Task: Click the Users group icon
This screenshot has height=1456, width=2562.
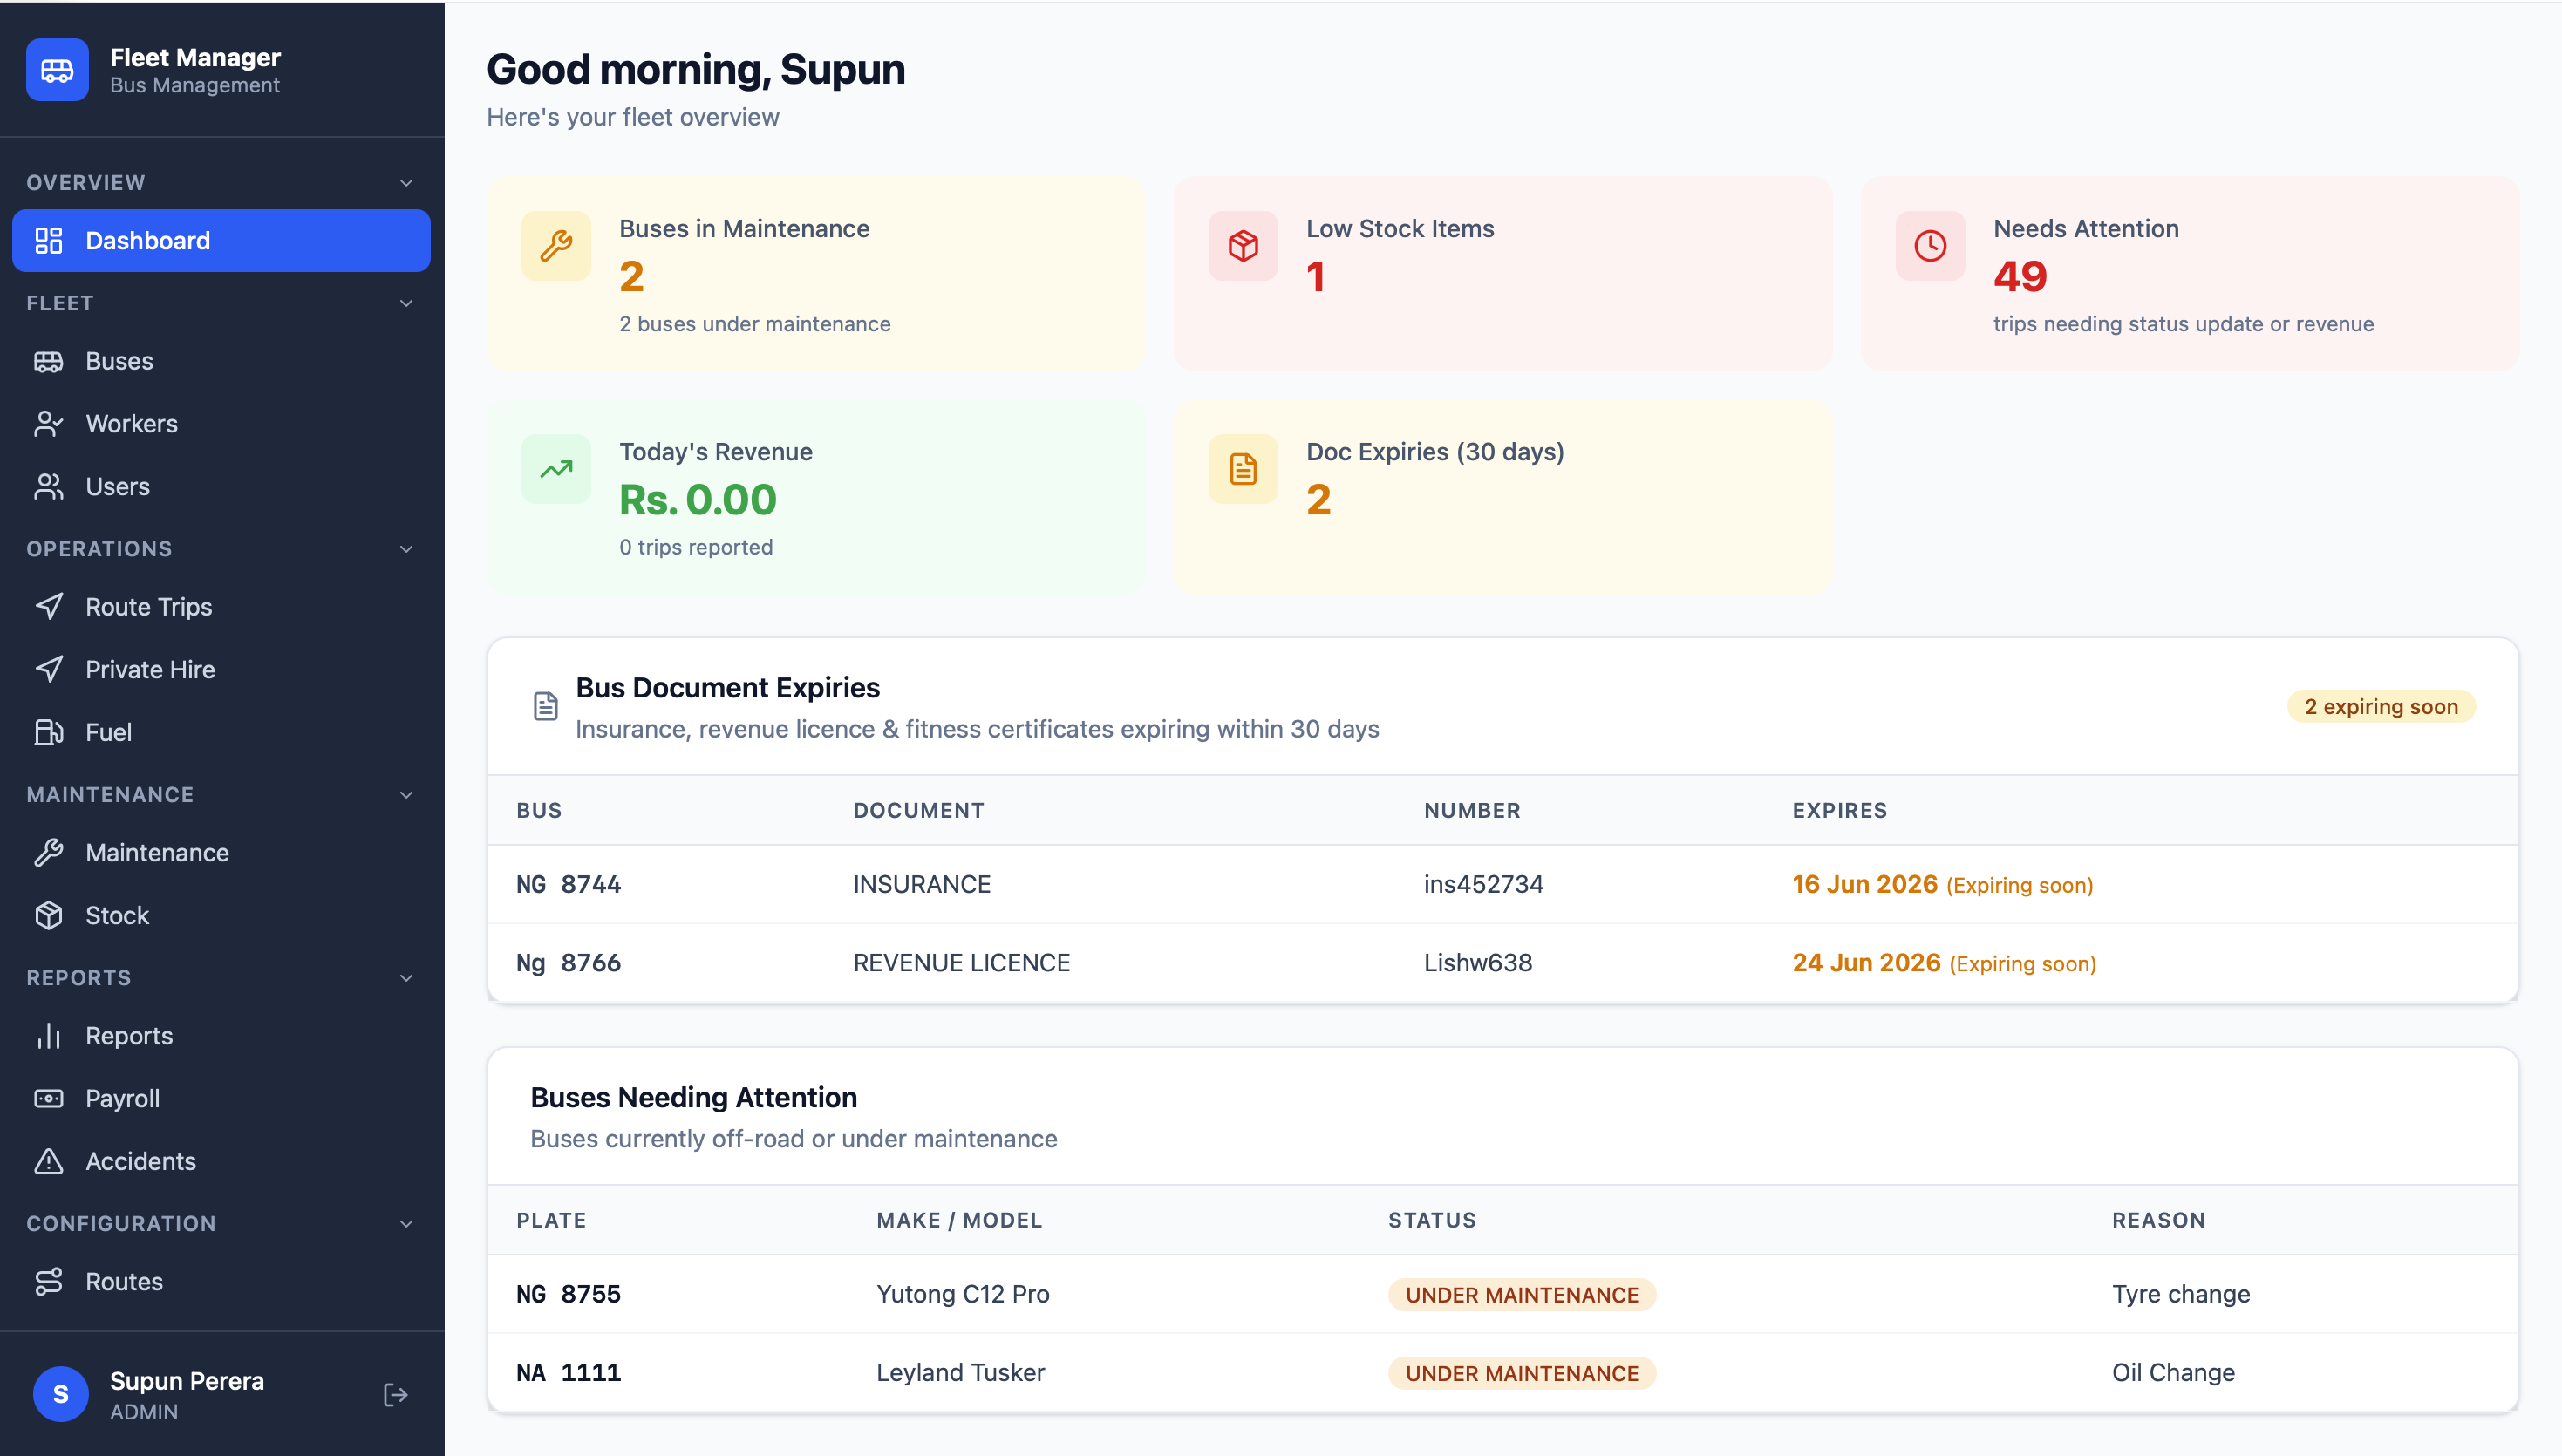Action: pos(48,487)
